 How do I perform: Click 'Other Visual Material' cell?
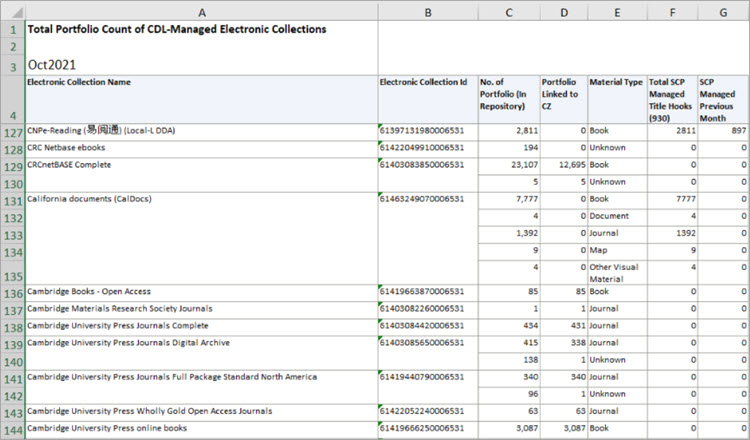[x=618, y=273]
